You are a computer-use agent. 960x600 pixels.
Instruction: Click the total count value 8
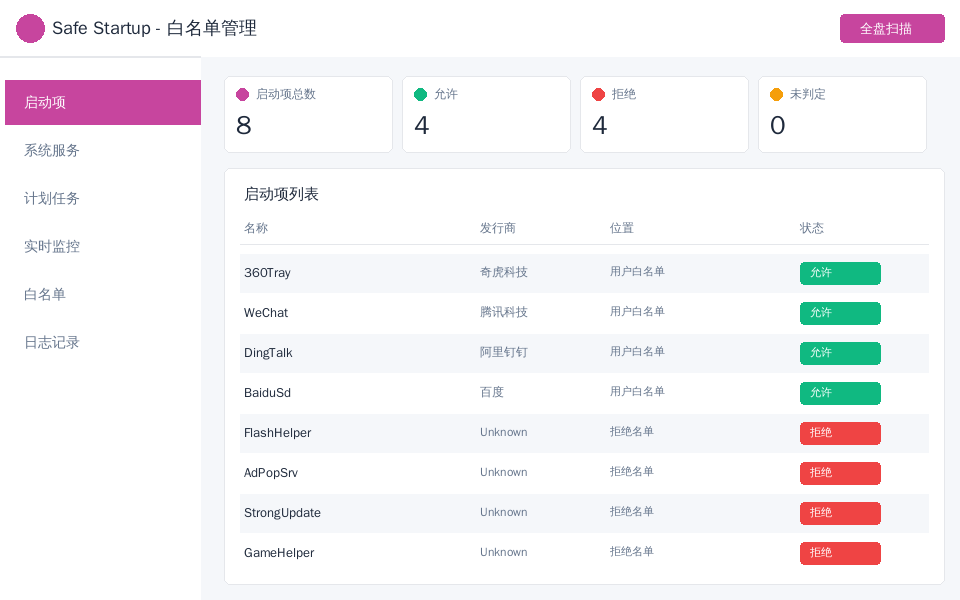pyautogui.click(x=244, y=126)
